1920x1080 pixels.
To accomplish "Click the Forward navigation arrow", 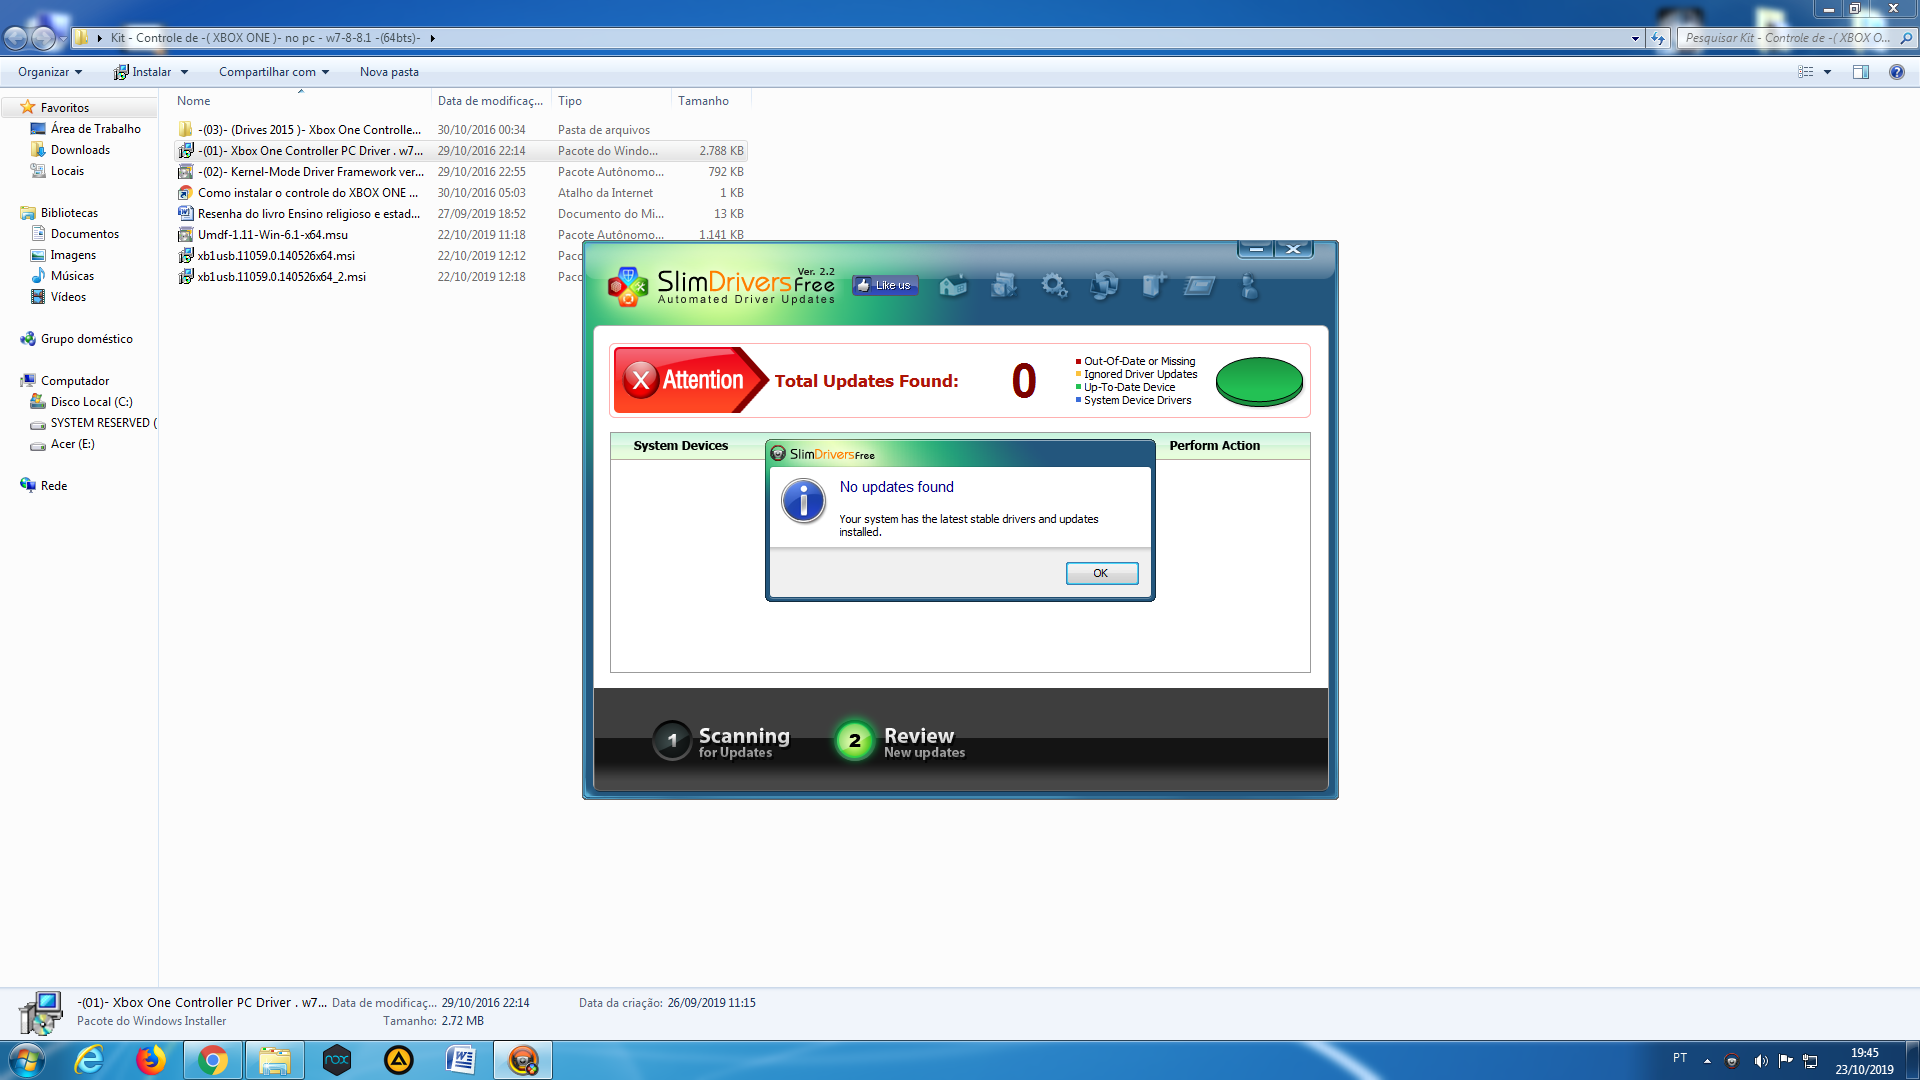I will click(x=43, y=38).
